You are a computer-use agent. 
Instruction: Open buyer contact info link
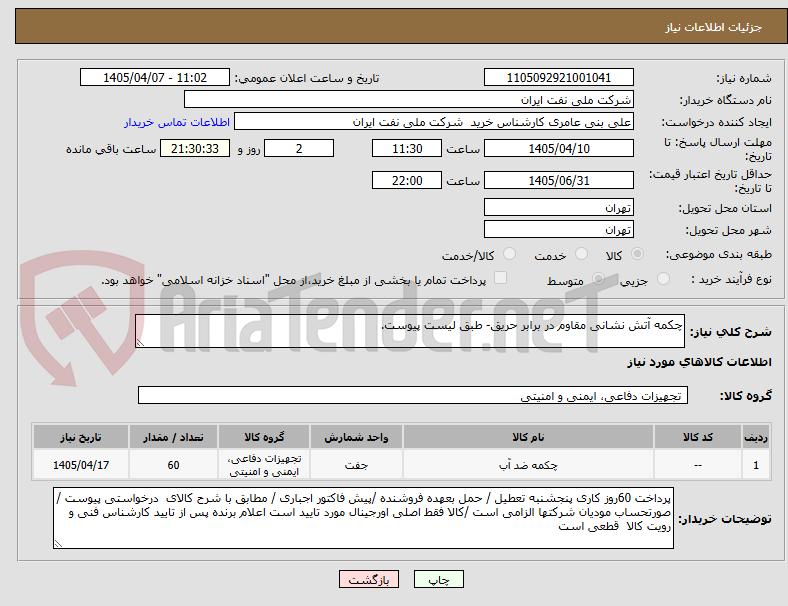click(177, 122)
